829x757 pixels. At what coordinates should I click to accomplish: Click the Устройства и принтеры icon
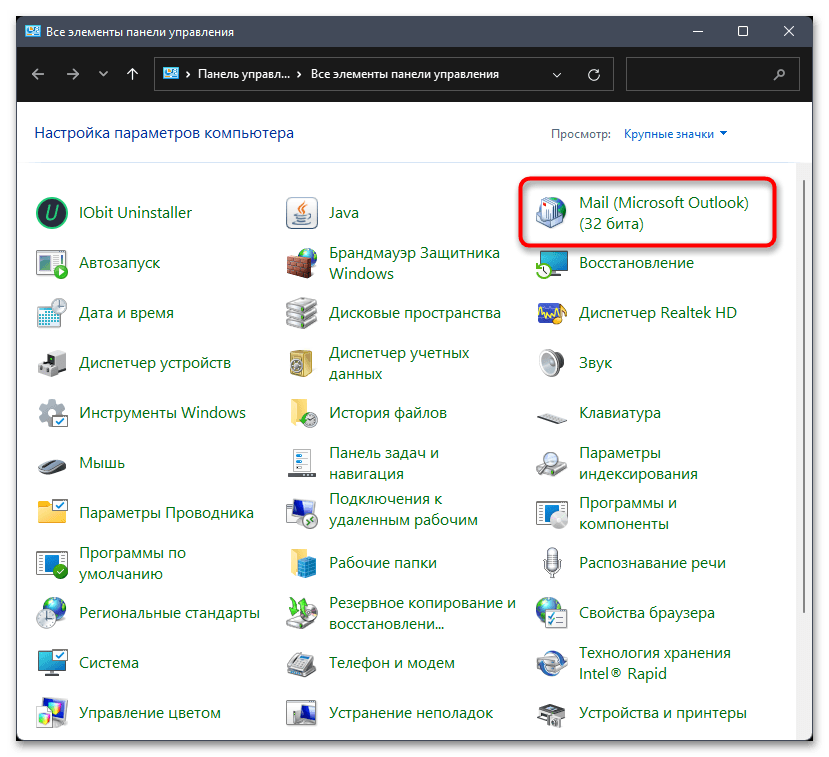point(551,713)
